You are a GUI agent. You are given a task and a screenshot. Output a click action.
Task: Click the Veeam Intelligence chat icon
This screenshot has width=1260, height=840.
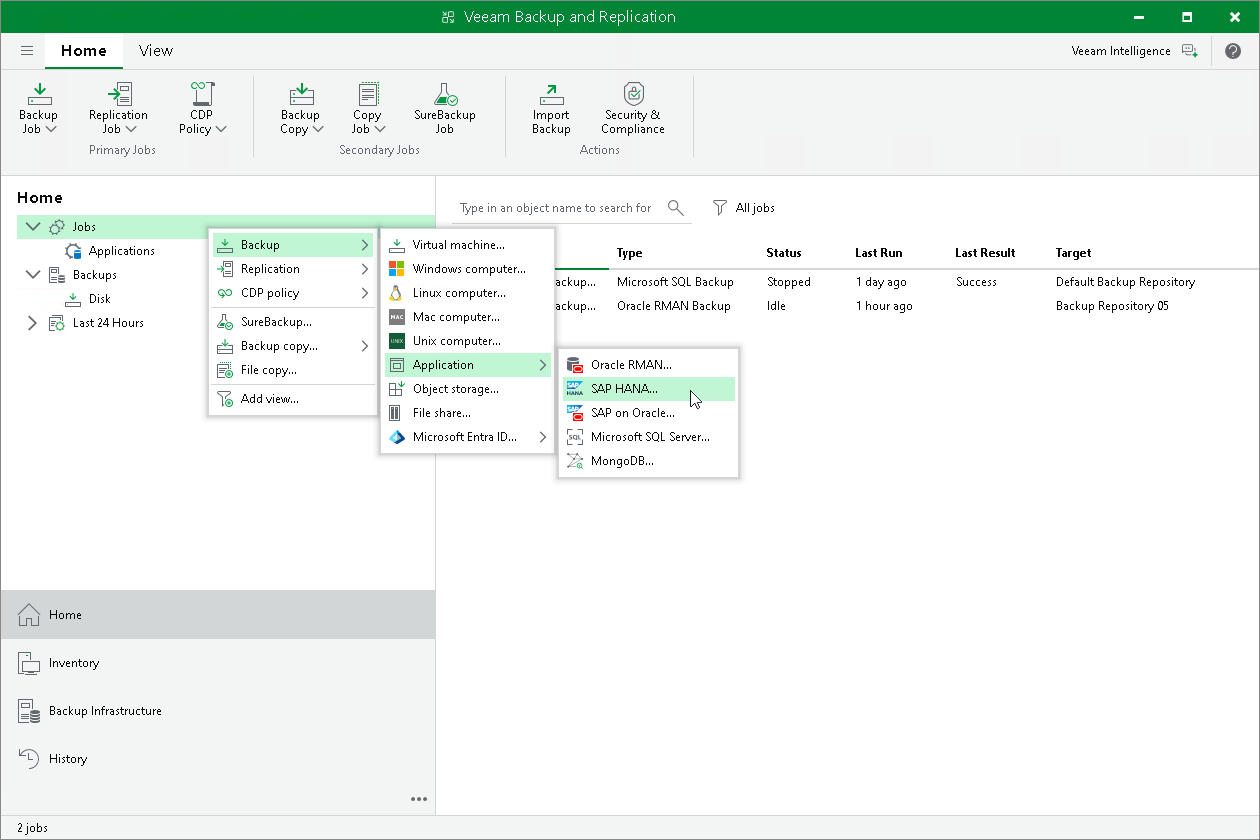(x=1189, y=51)
